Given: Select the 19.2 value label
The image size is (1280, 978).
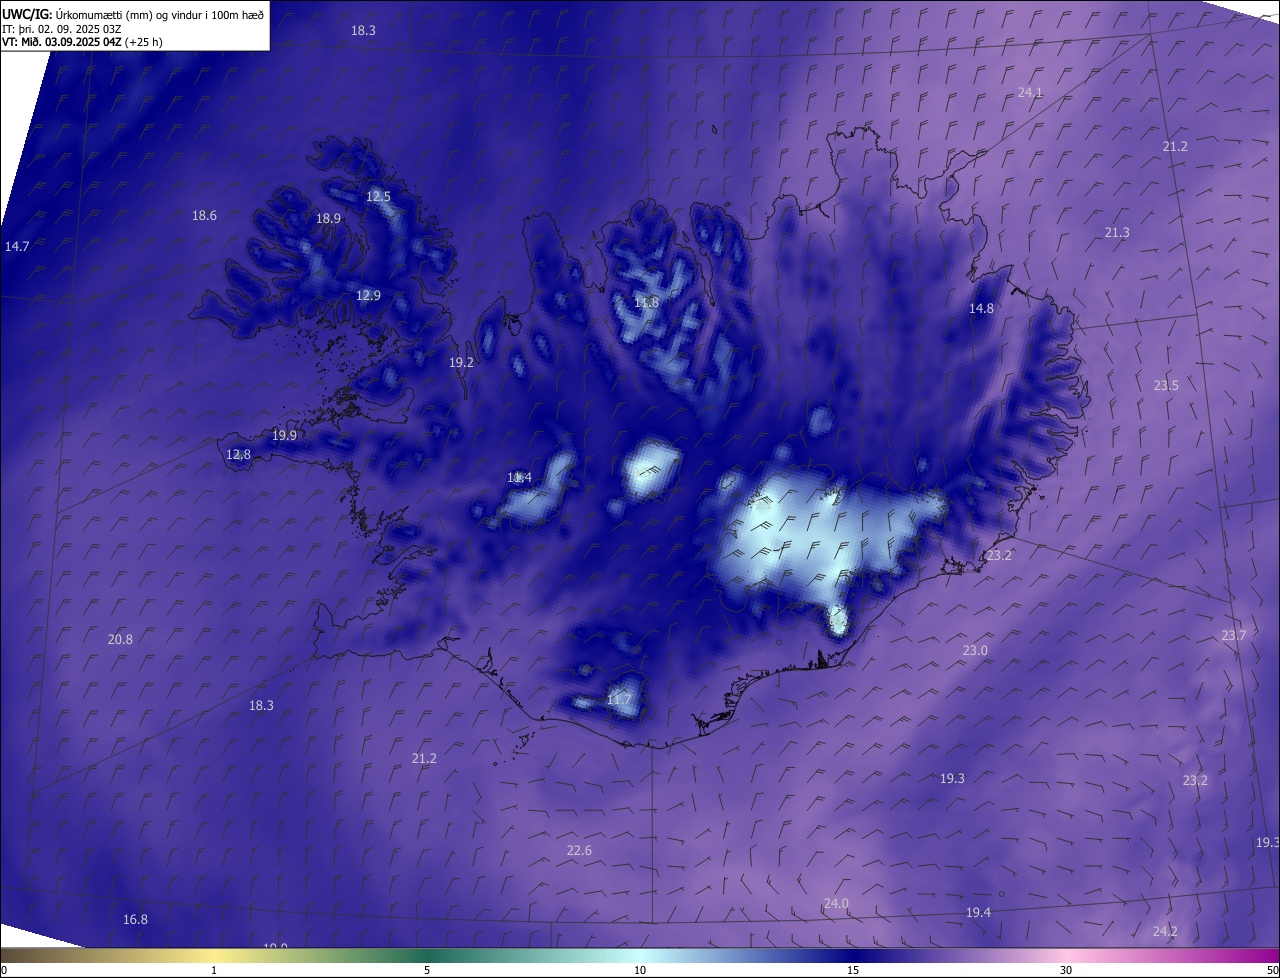Looking at the screenshot, I should [x=461, y=362].
